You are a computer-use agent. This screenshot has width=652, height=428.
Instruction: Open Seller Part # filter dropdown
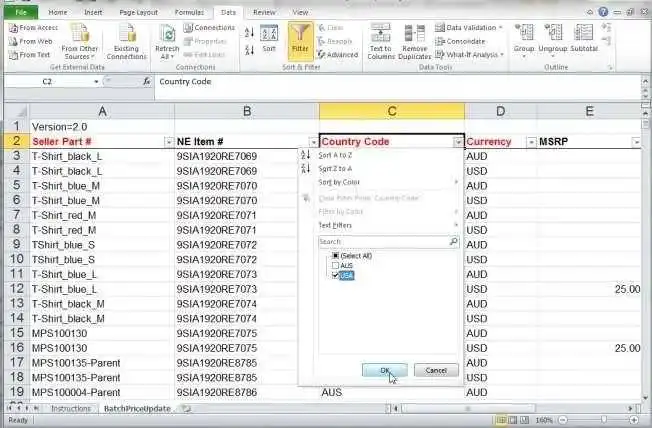pos(168,142)
